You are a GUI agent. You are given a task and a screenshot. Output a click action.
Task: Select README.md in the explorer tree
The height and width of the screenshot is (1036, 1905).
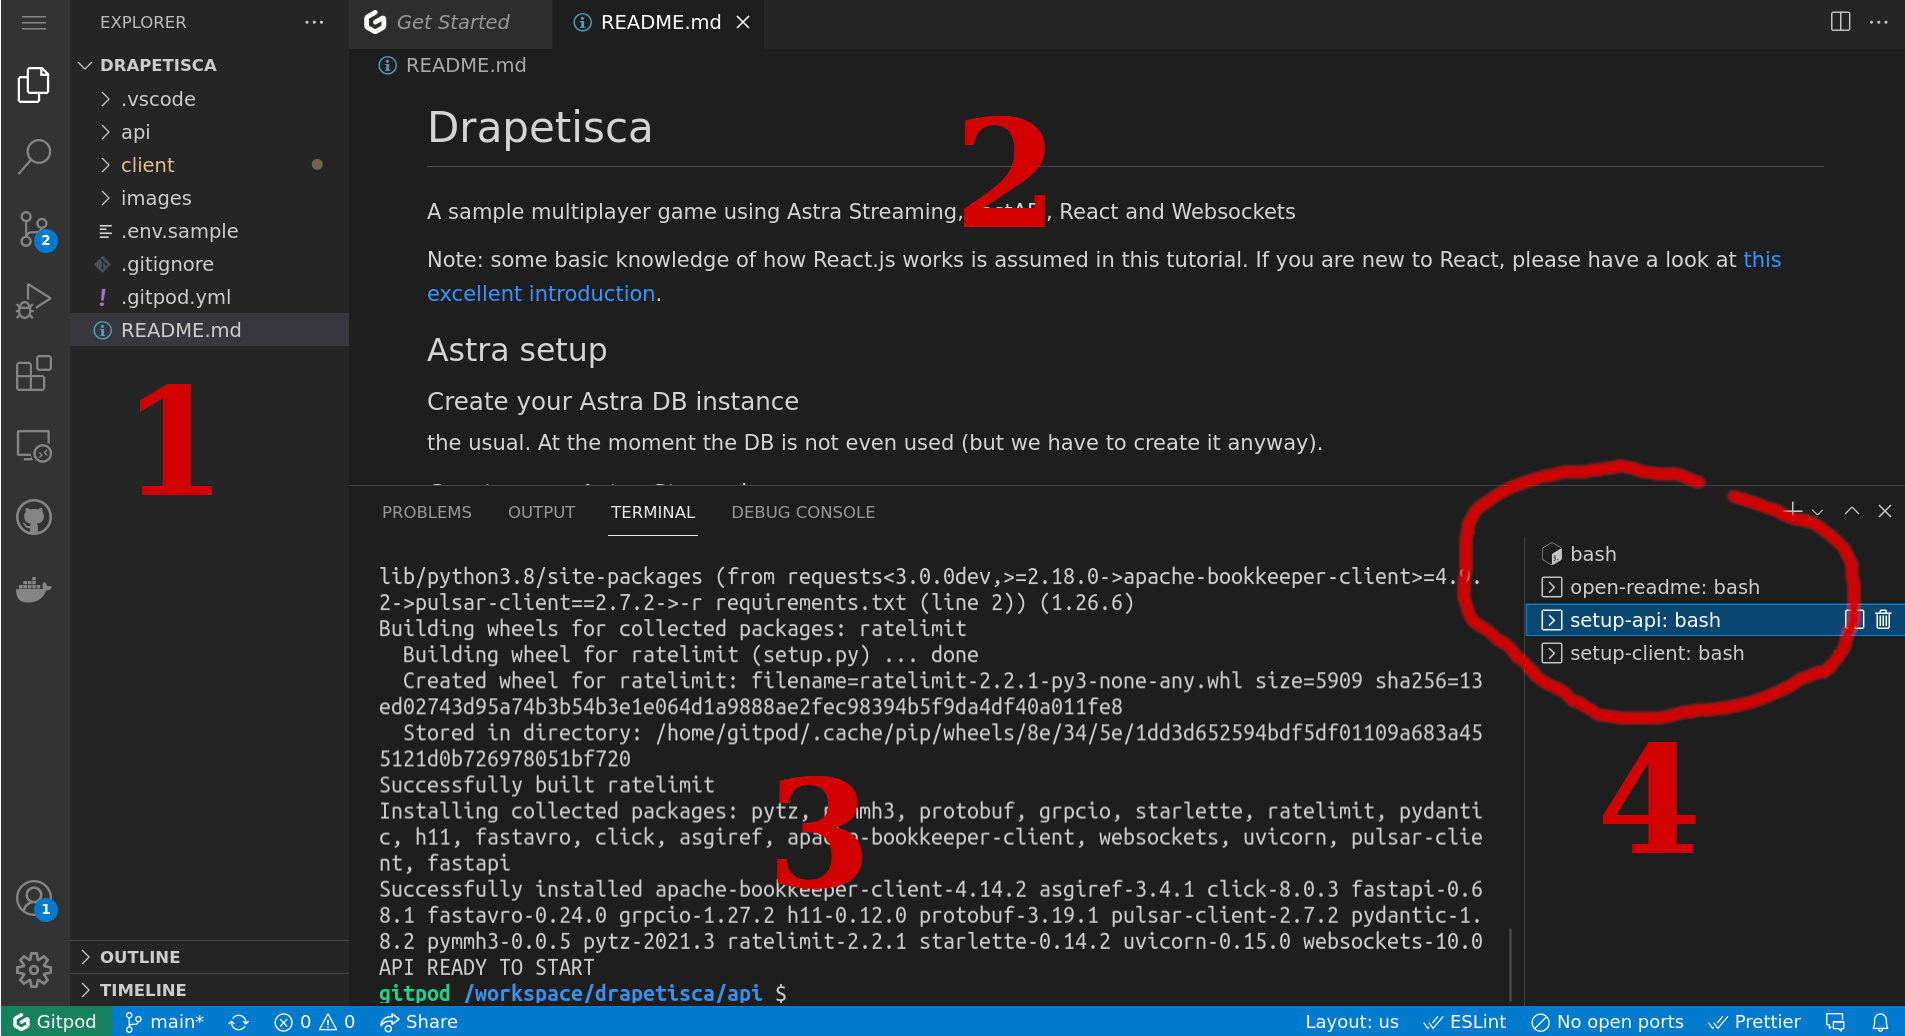209,330
